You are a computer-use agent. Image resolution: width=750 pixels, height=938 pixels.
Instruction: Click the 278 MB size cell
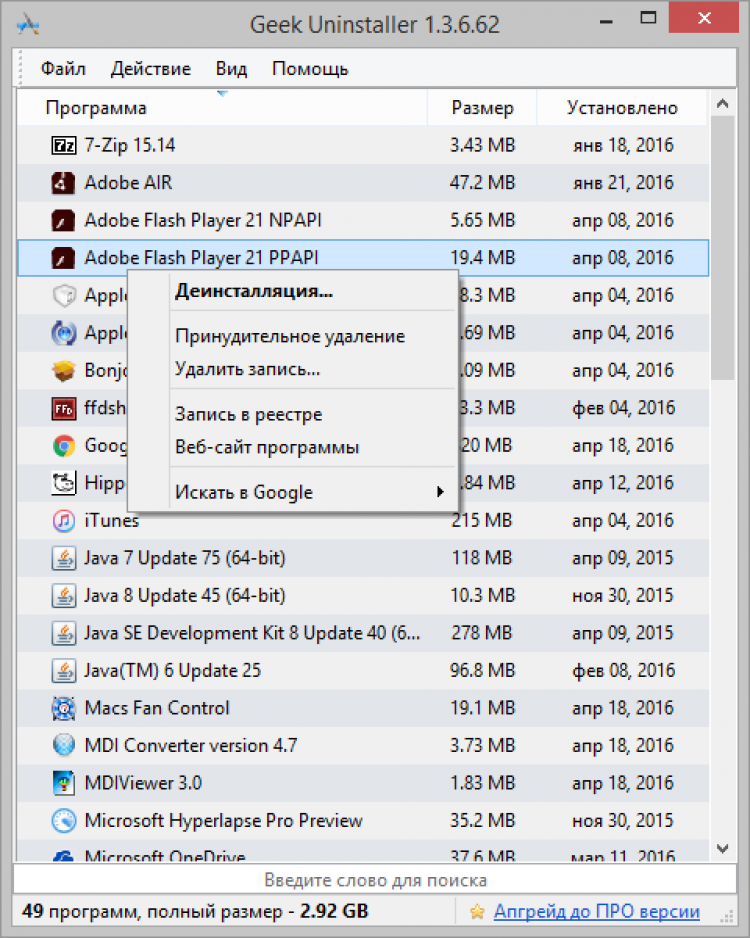tap(481, 633)
